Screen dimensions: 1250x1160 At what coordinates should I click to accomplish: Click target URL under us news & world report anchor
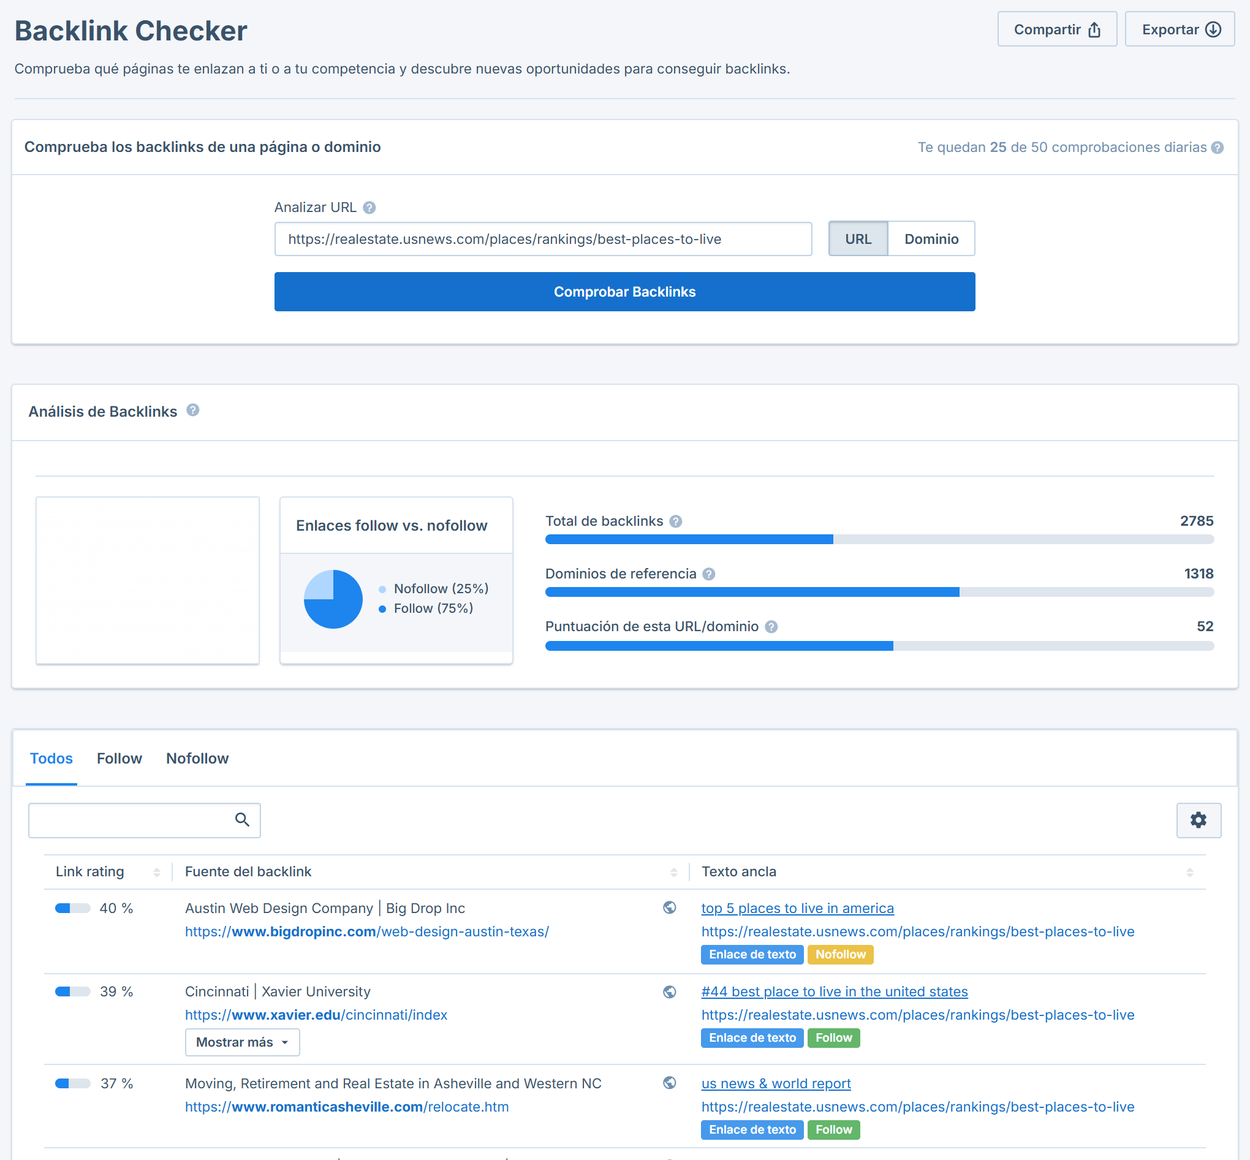918,1107
